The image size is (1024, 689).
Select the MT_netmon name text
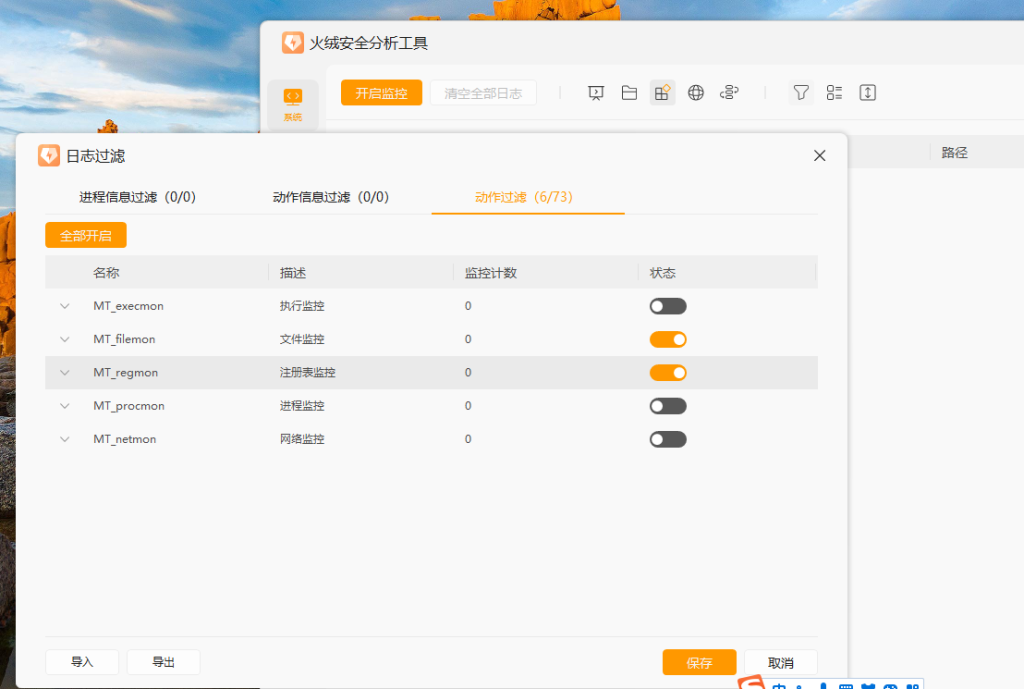click(125, 440)
